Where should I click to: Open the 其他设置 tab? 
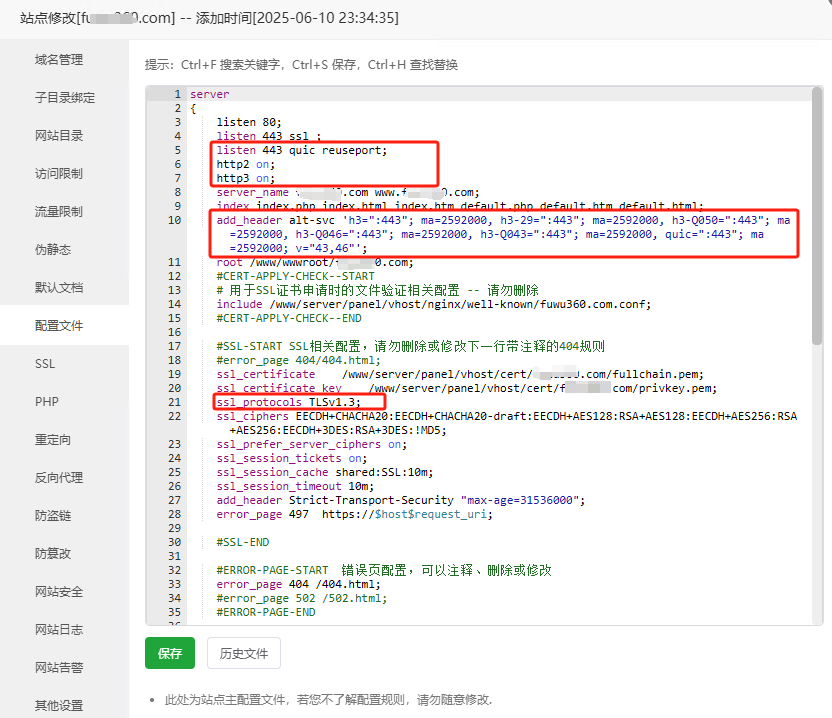pos(59,706)
